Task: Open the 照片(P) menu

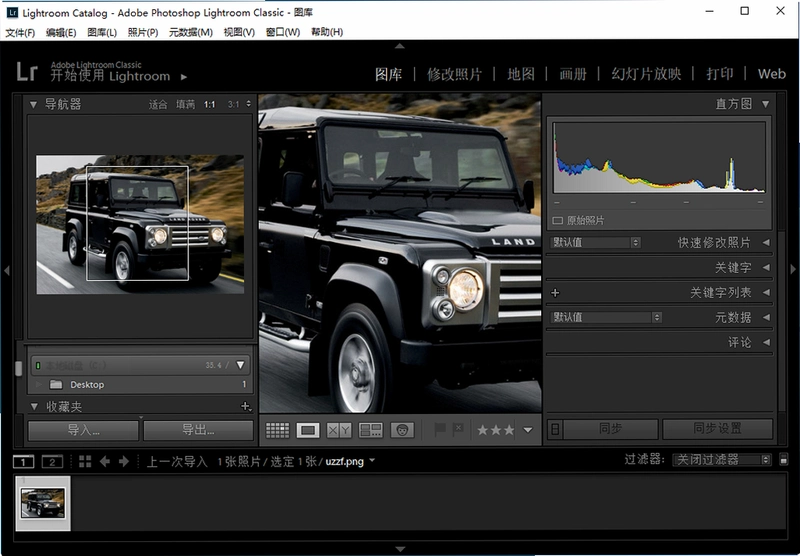Action: (142, 32)
